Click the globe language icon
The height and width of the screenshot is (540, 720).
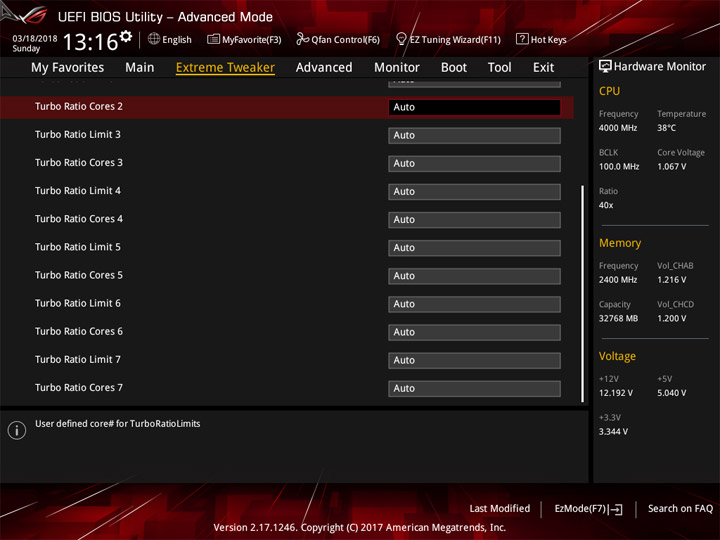point(154,39)
